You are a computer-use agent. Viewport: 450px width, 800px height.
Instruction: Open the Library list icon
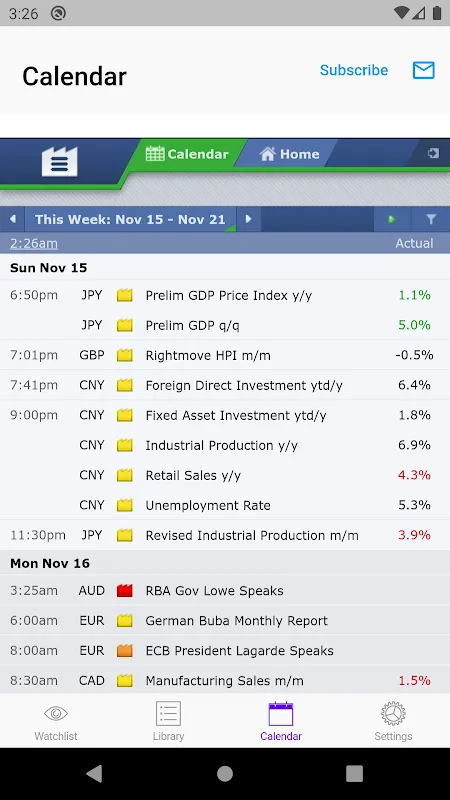pyautogui.click(x=168, y=713)
